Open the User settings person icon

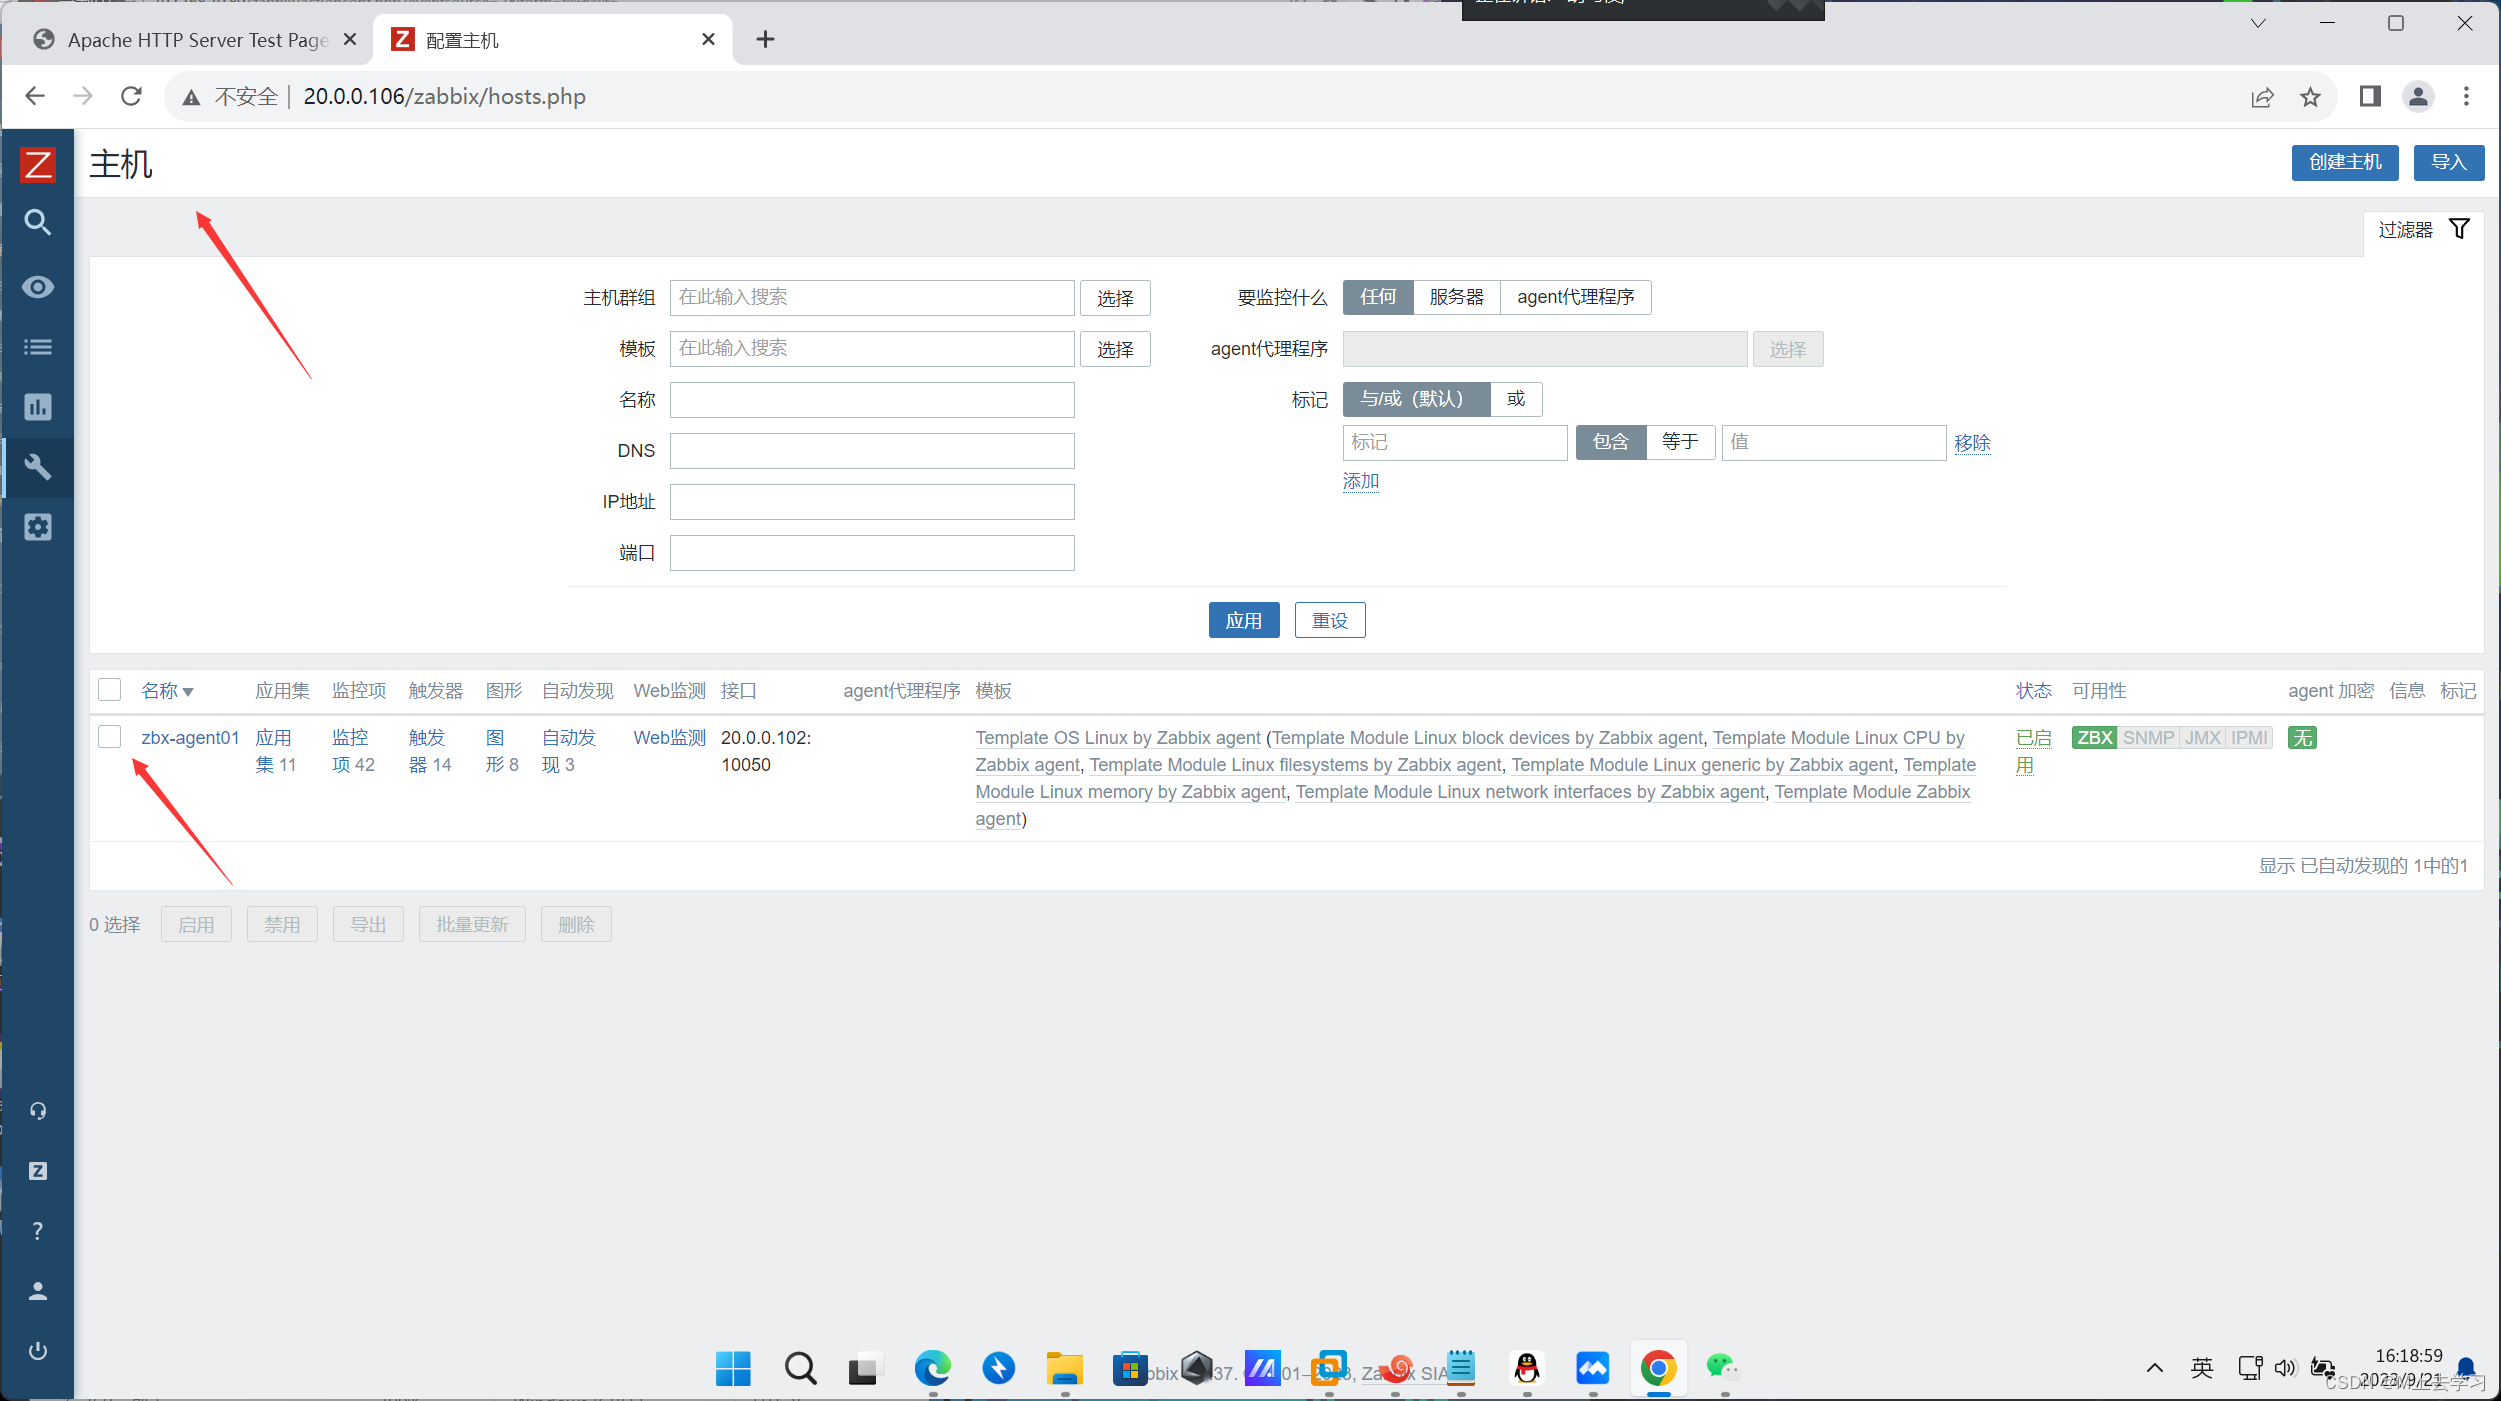pyautogui.click(x=38, y=1291)
